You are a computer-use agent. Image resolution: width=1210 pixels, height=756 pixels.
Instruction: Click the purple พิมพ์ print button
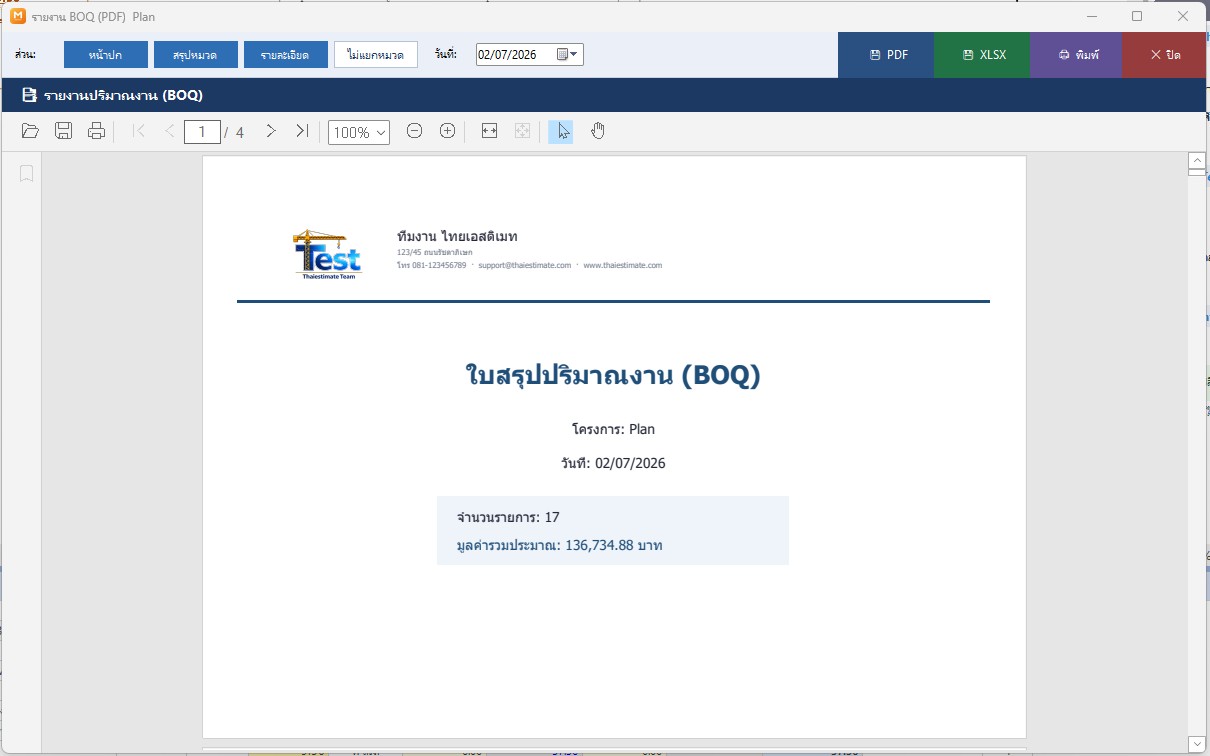tap(1076, 55)
